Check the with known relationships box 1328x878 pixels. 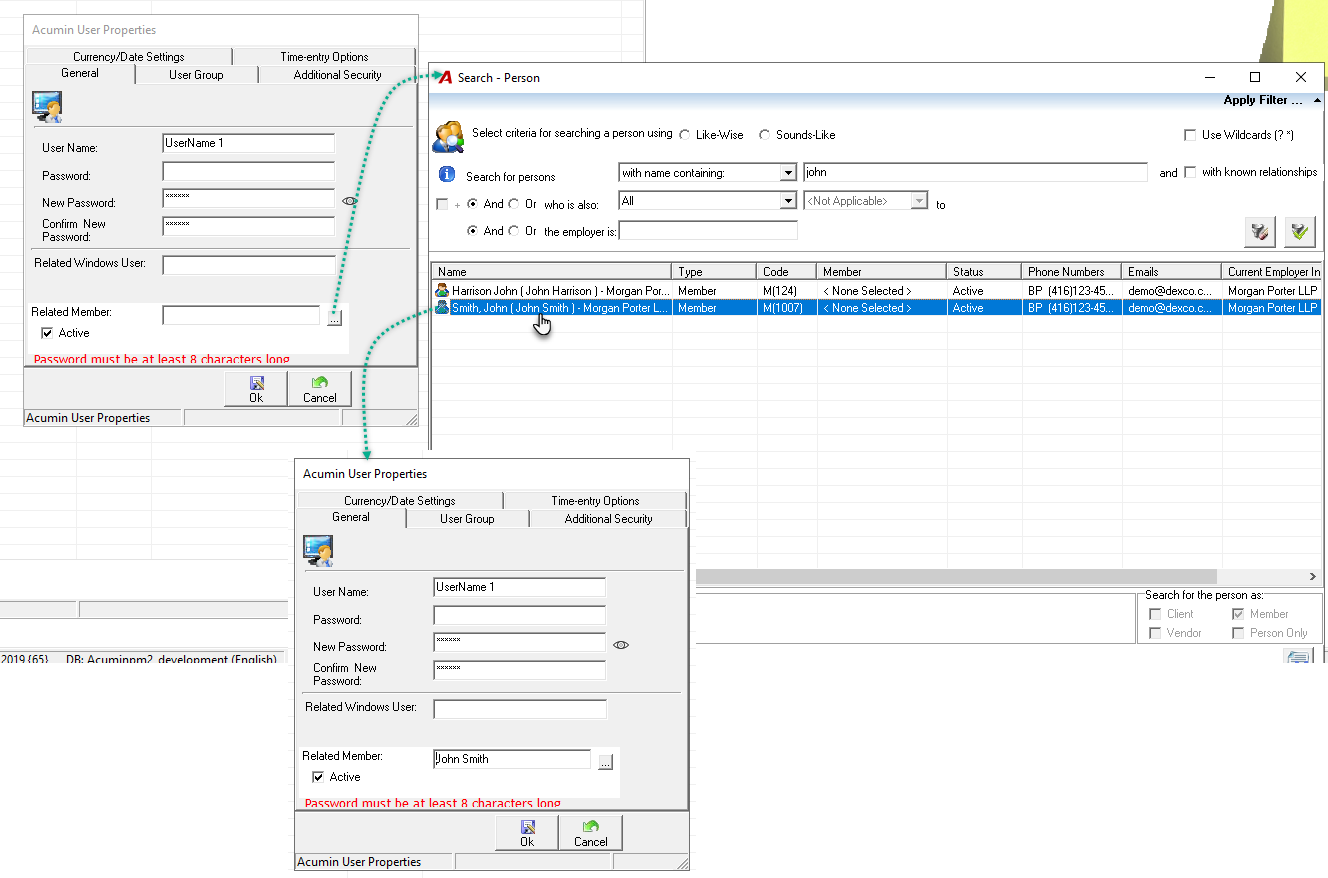[1190, 172]
